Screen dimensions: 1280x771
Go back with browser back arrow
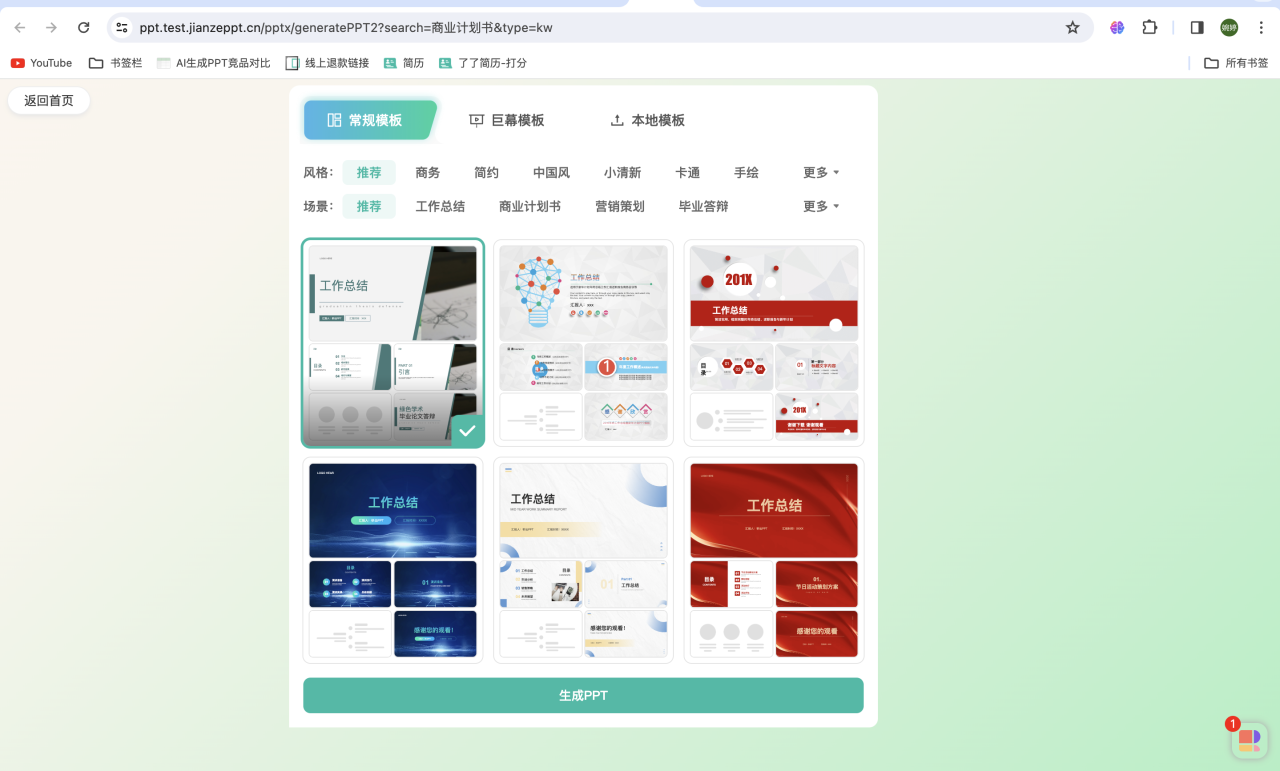(20, 28)
